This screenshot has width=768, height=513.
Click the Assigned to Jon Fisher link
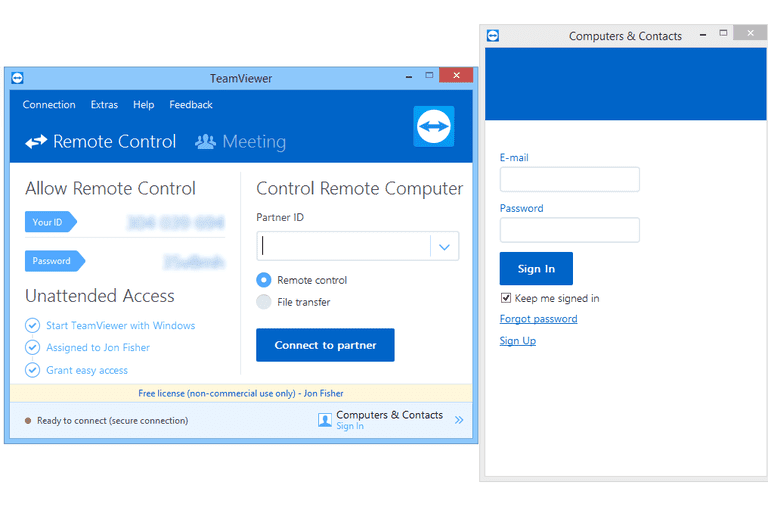[98, 347]
